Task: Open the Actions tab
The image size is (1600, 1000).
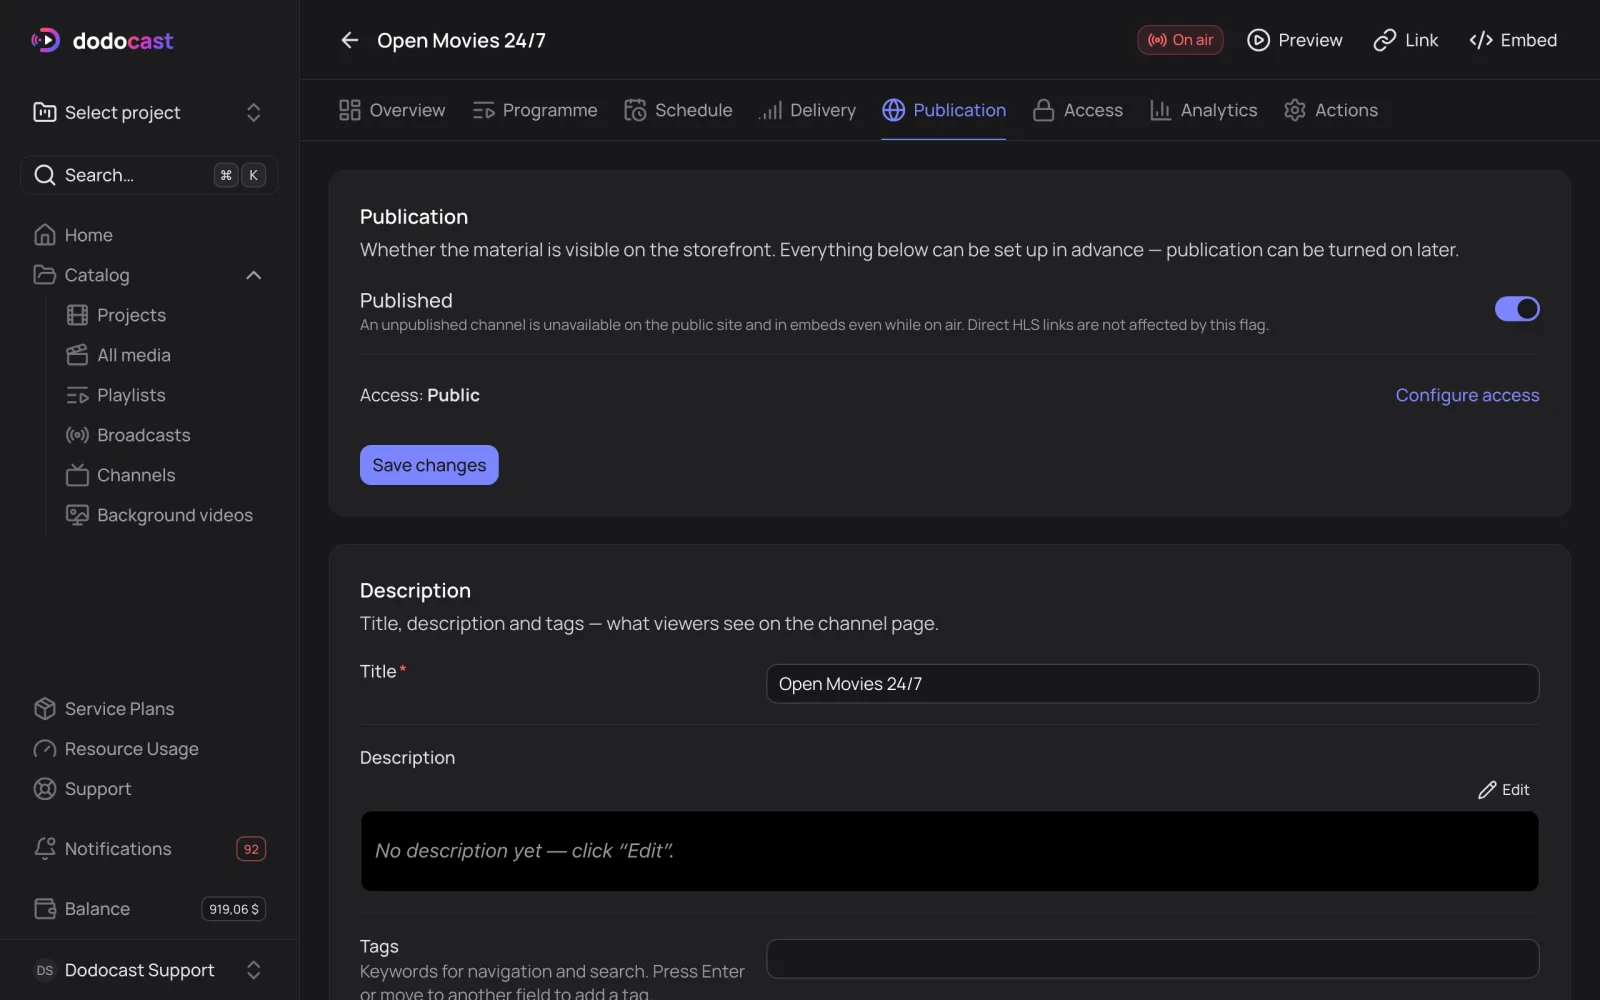Action: click(1331, 110)
